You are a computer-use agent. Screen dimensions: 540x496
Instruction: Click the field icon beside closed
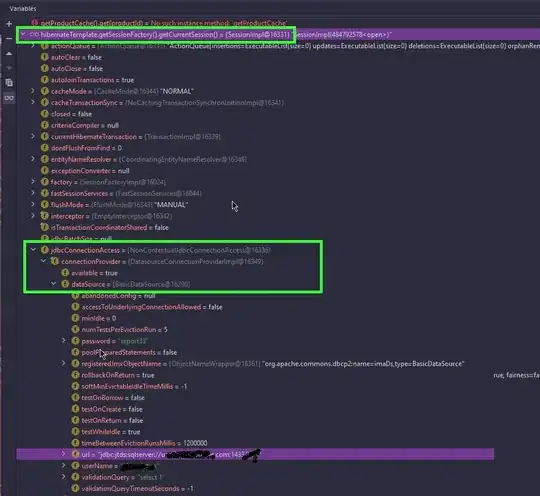point(45,114)
